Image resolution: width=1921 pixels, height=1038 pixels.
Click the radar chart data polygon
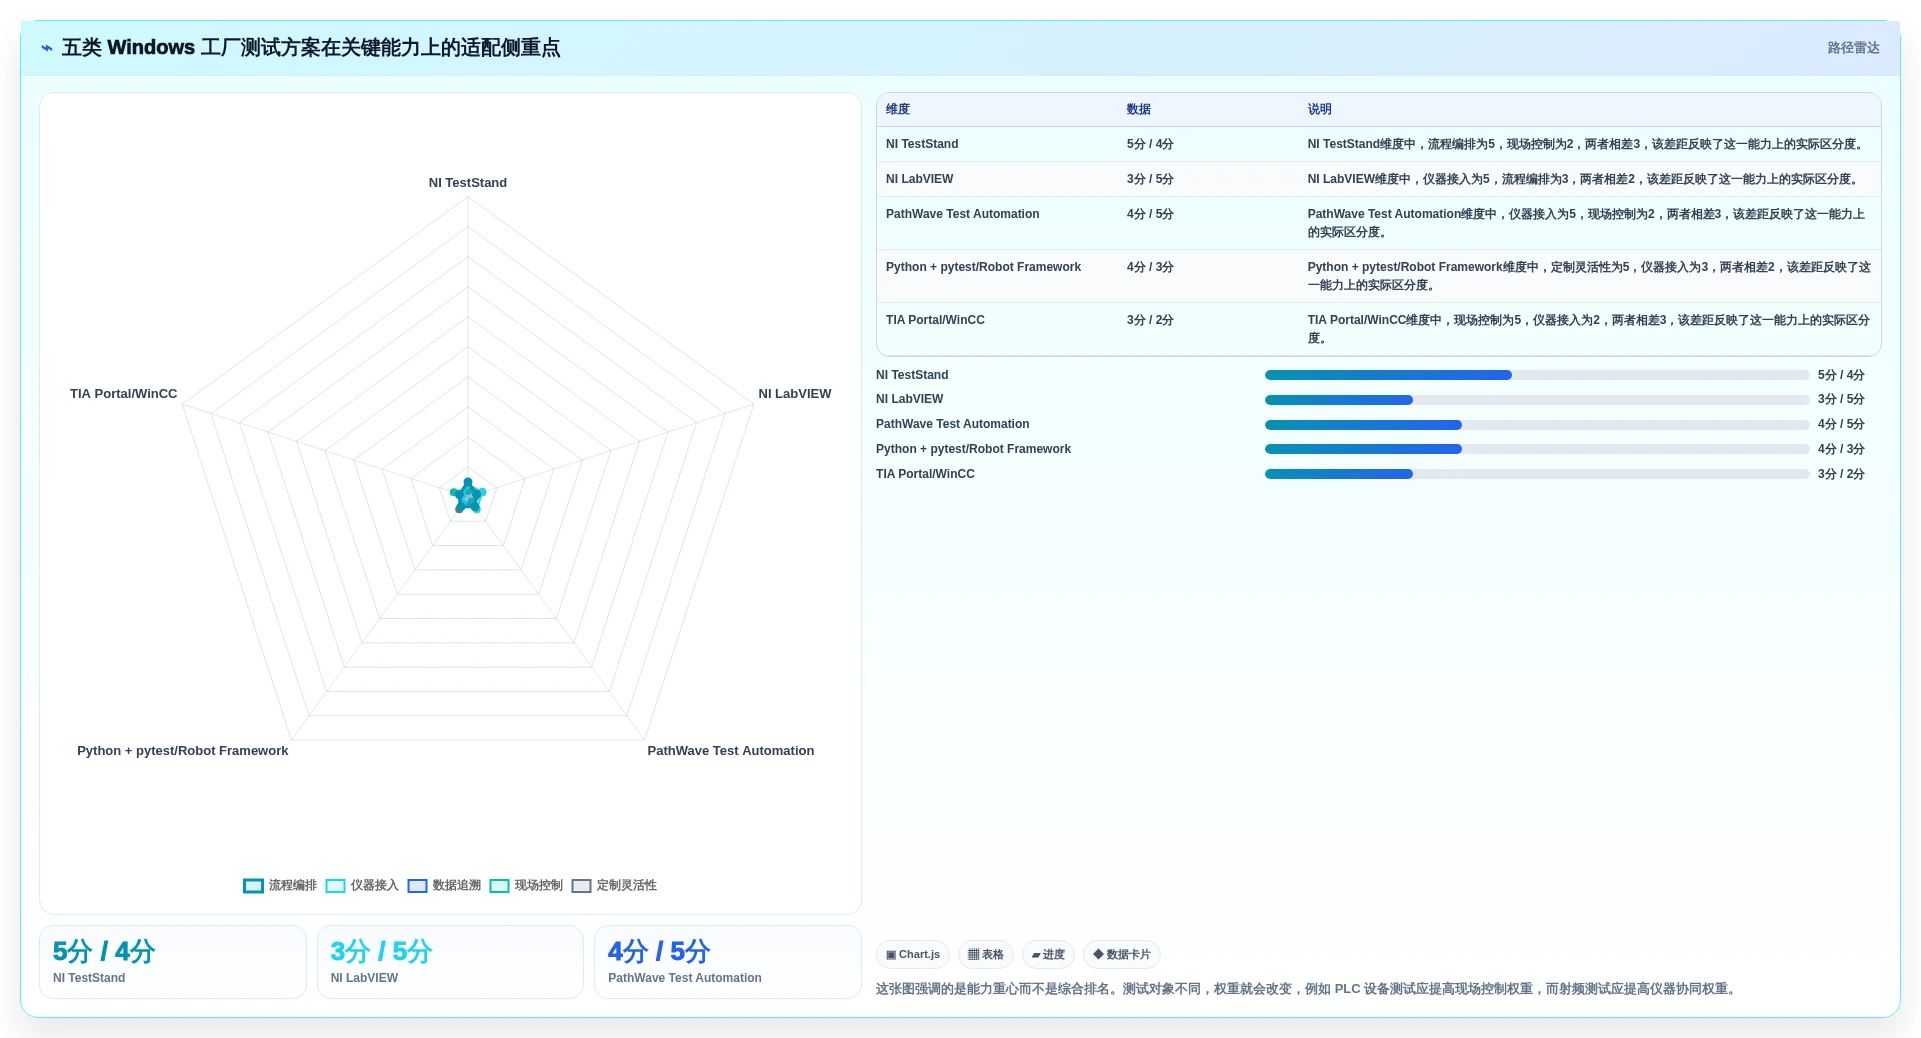(468, 496)
